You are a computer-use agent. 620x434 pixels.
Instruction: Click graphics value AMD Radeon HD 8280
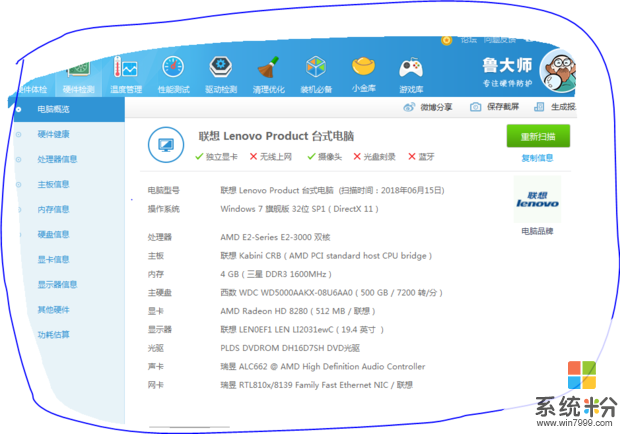[x=298, y=311]
